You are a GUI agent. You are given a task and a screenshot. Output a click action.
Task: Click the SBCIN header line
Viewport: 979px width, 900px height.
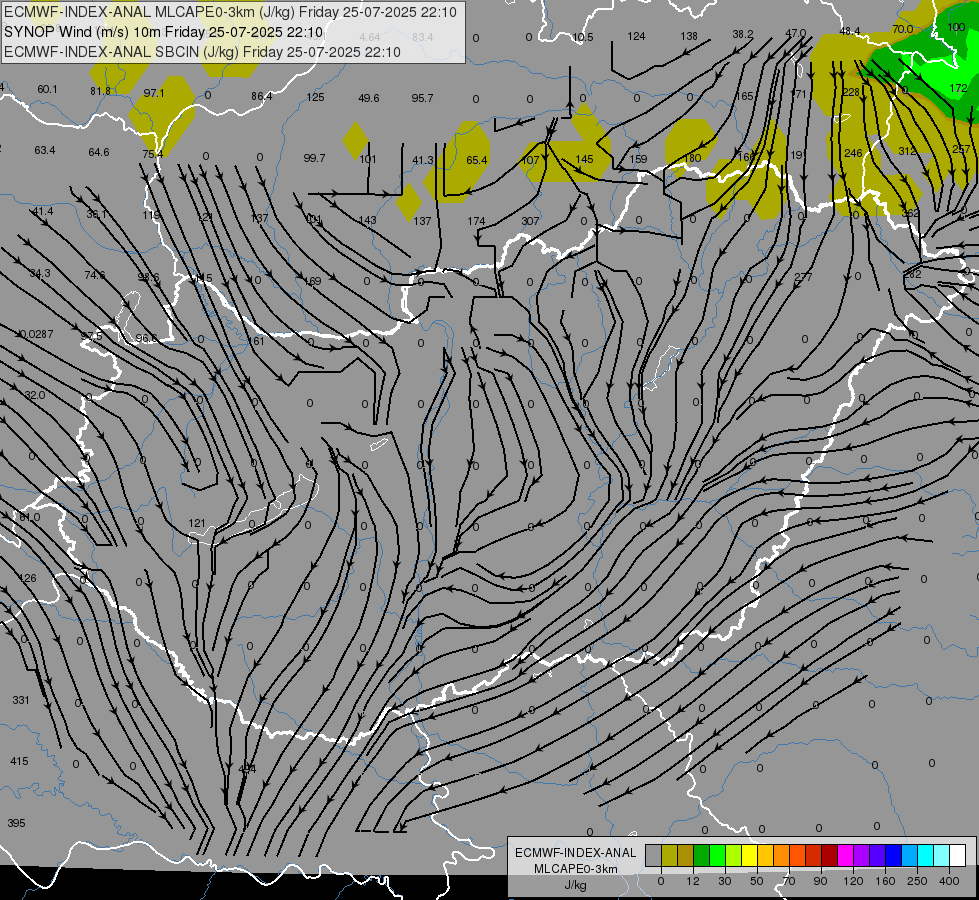pyautogui.click(x=202, y=52)
